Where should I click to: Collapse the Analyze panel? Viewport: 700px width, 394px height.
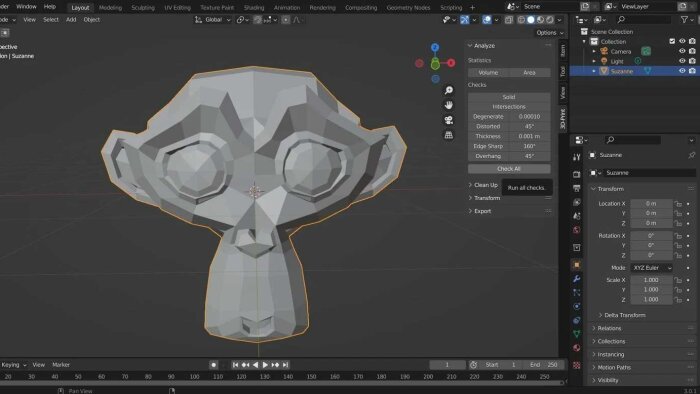pyautogui.click(x=484, y=46)
